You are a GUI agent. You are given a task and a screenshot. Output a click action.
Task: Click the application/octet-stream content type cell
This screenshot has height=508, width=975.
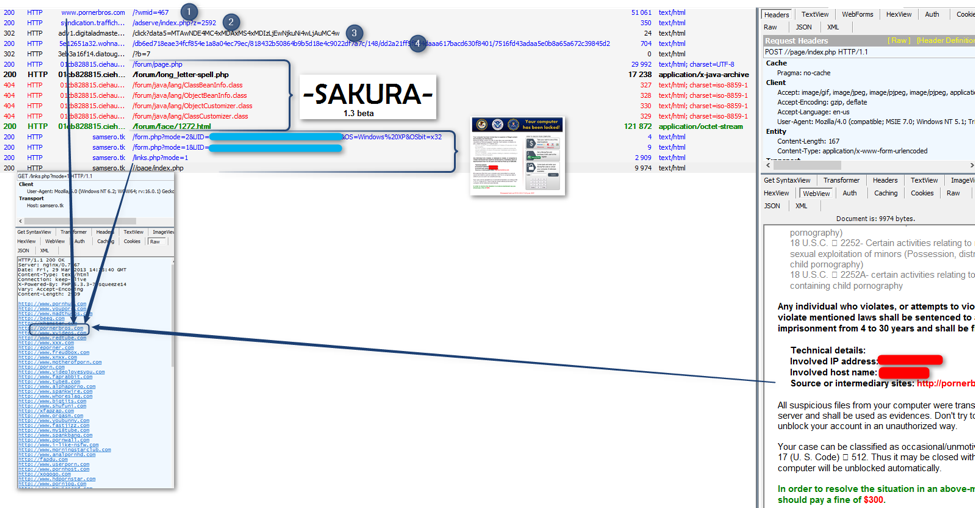700,126
